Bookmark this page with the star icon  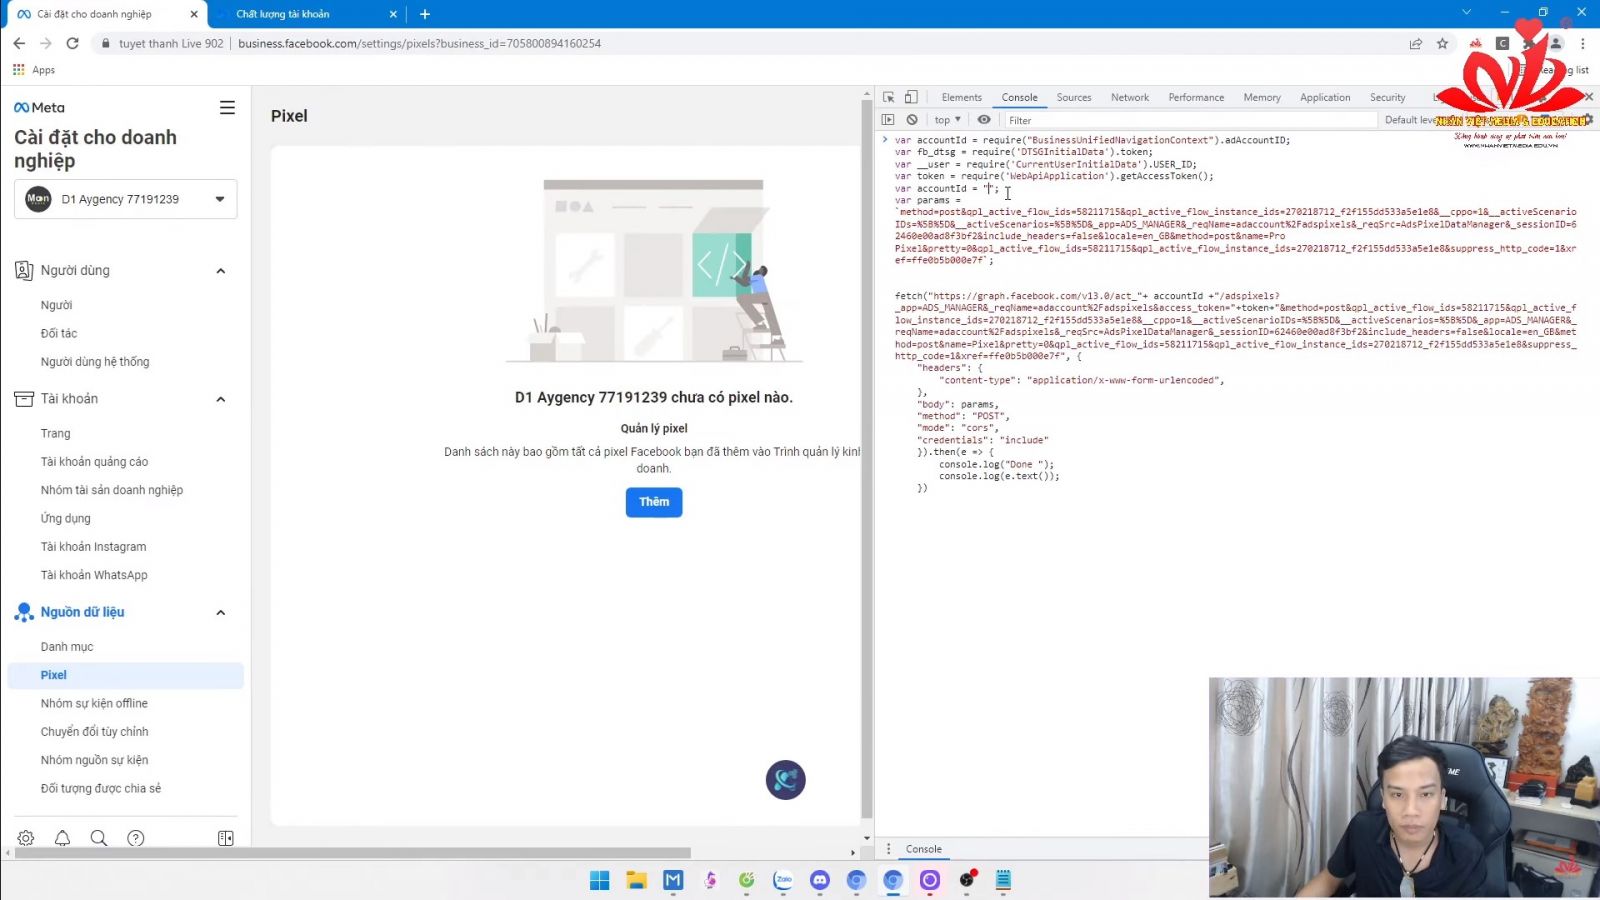pyautogui.click(x=1442, y=43)
